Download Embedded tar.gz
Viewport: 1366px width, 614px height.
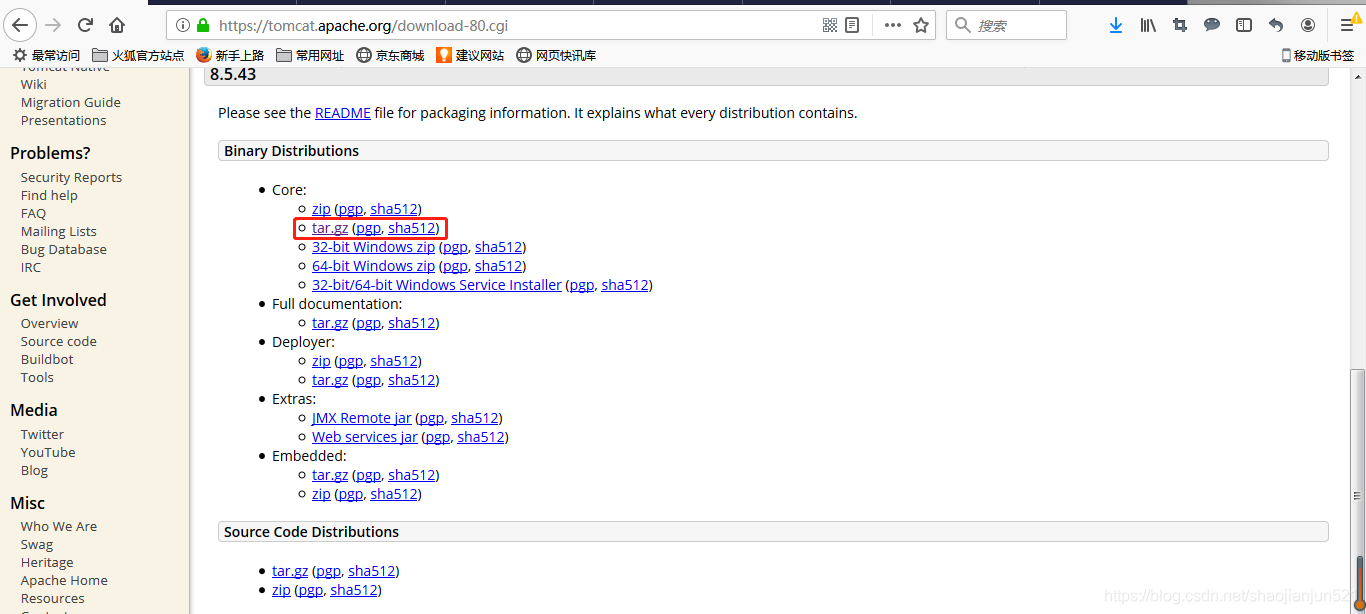pos(330,475)
